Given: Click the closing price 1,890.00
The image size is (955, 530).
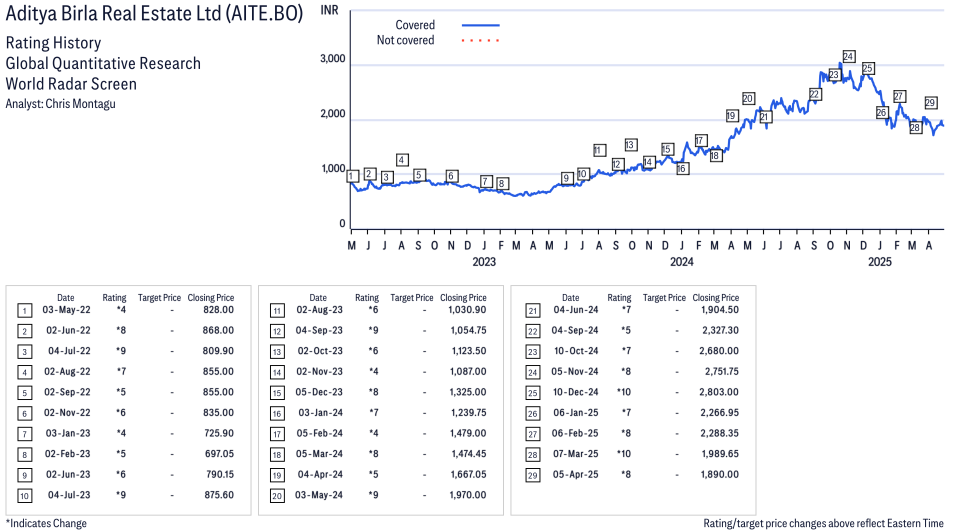Looking at the screenshot, I should [x=720, y=475].
